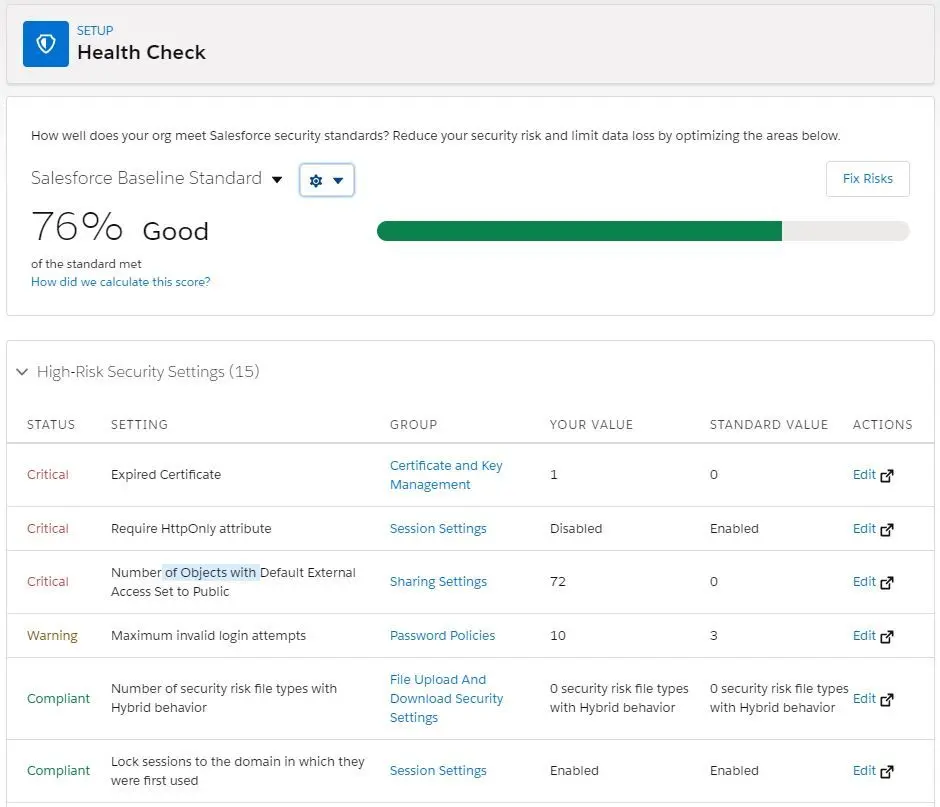Click the STANDARD VALUE column header
This screenshot has width=940, height=807.
click(x=769, y=424)
